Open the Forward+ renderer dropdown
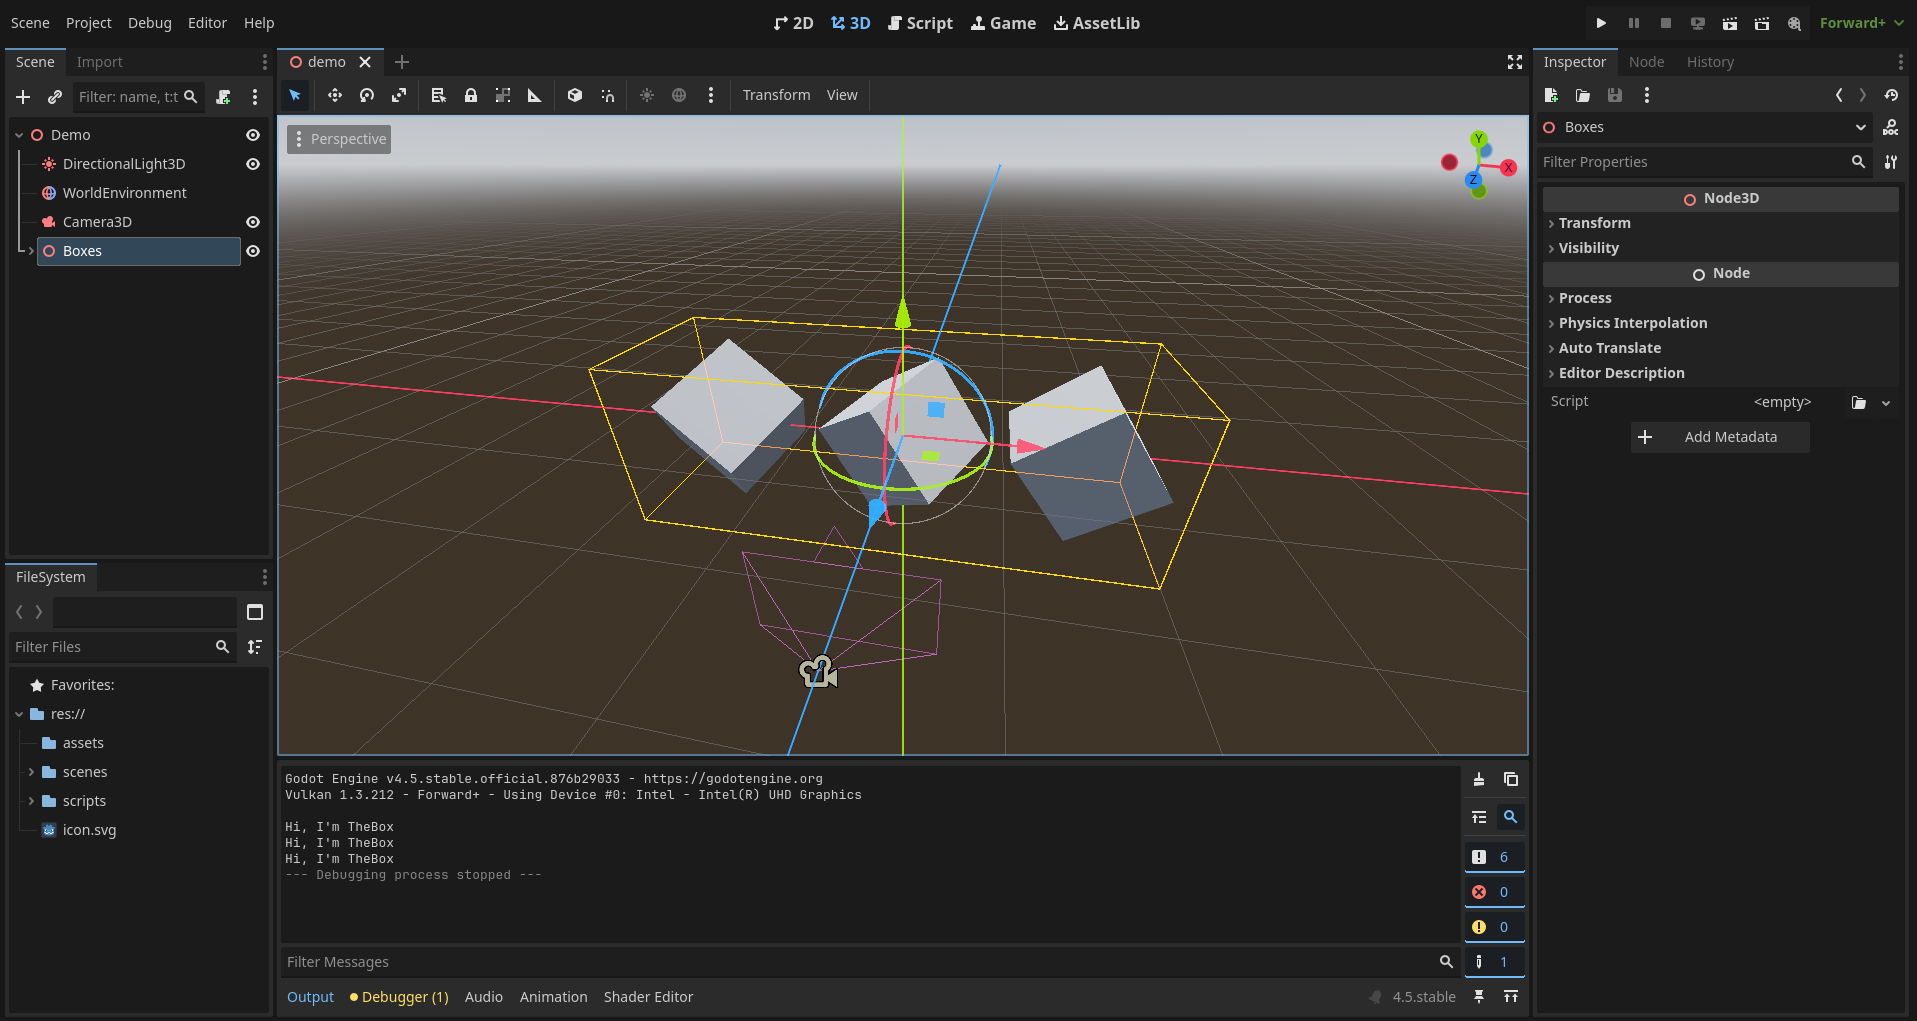This screenshot has width=1917, height=1021. (x=1861, y=23)
